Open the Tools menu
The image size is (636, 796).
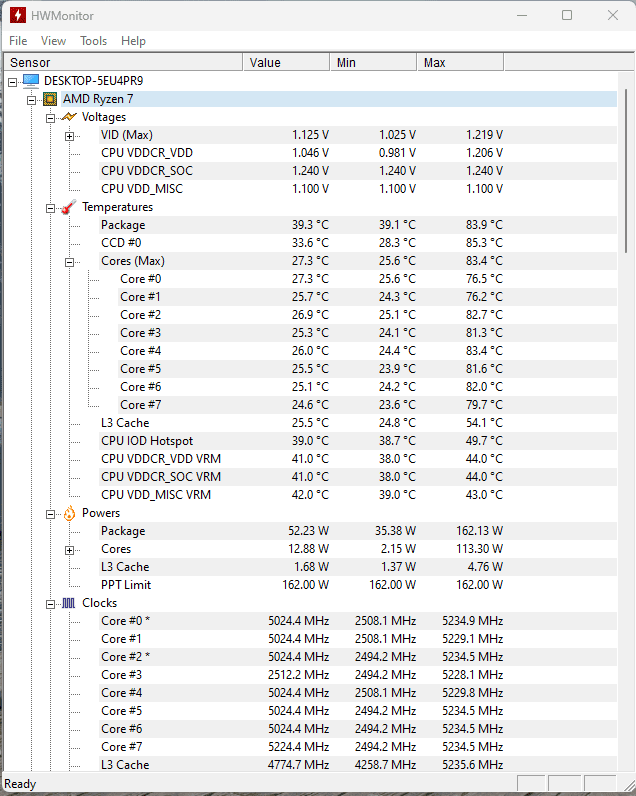coord(93,41)
